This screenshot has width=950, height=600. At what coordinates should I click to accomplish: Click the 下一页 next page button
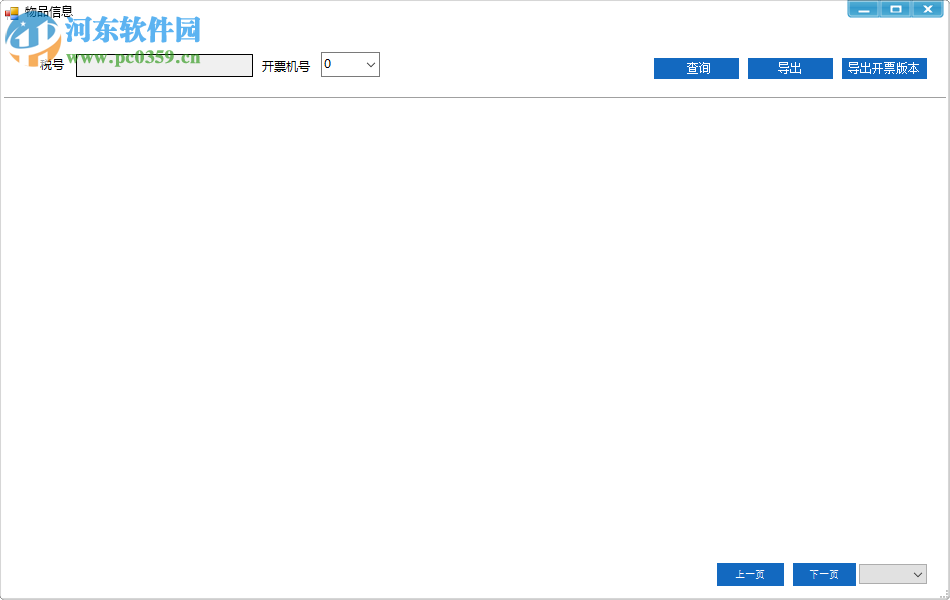pos(824,574)
